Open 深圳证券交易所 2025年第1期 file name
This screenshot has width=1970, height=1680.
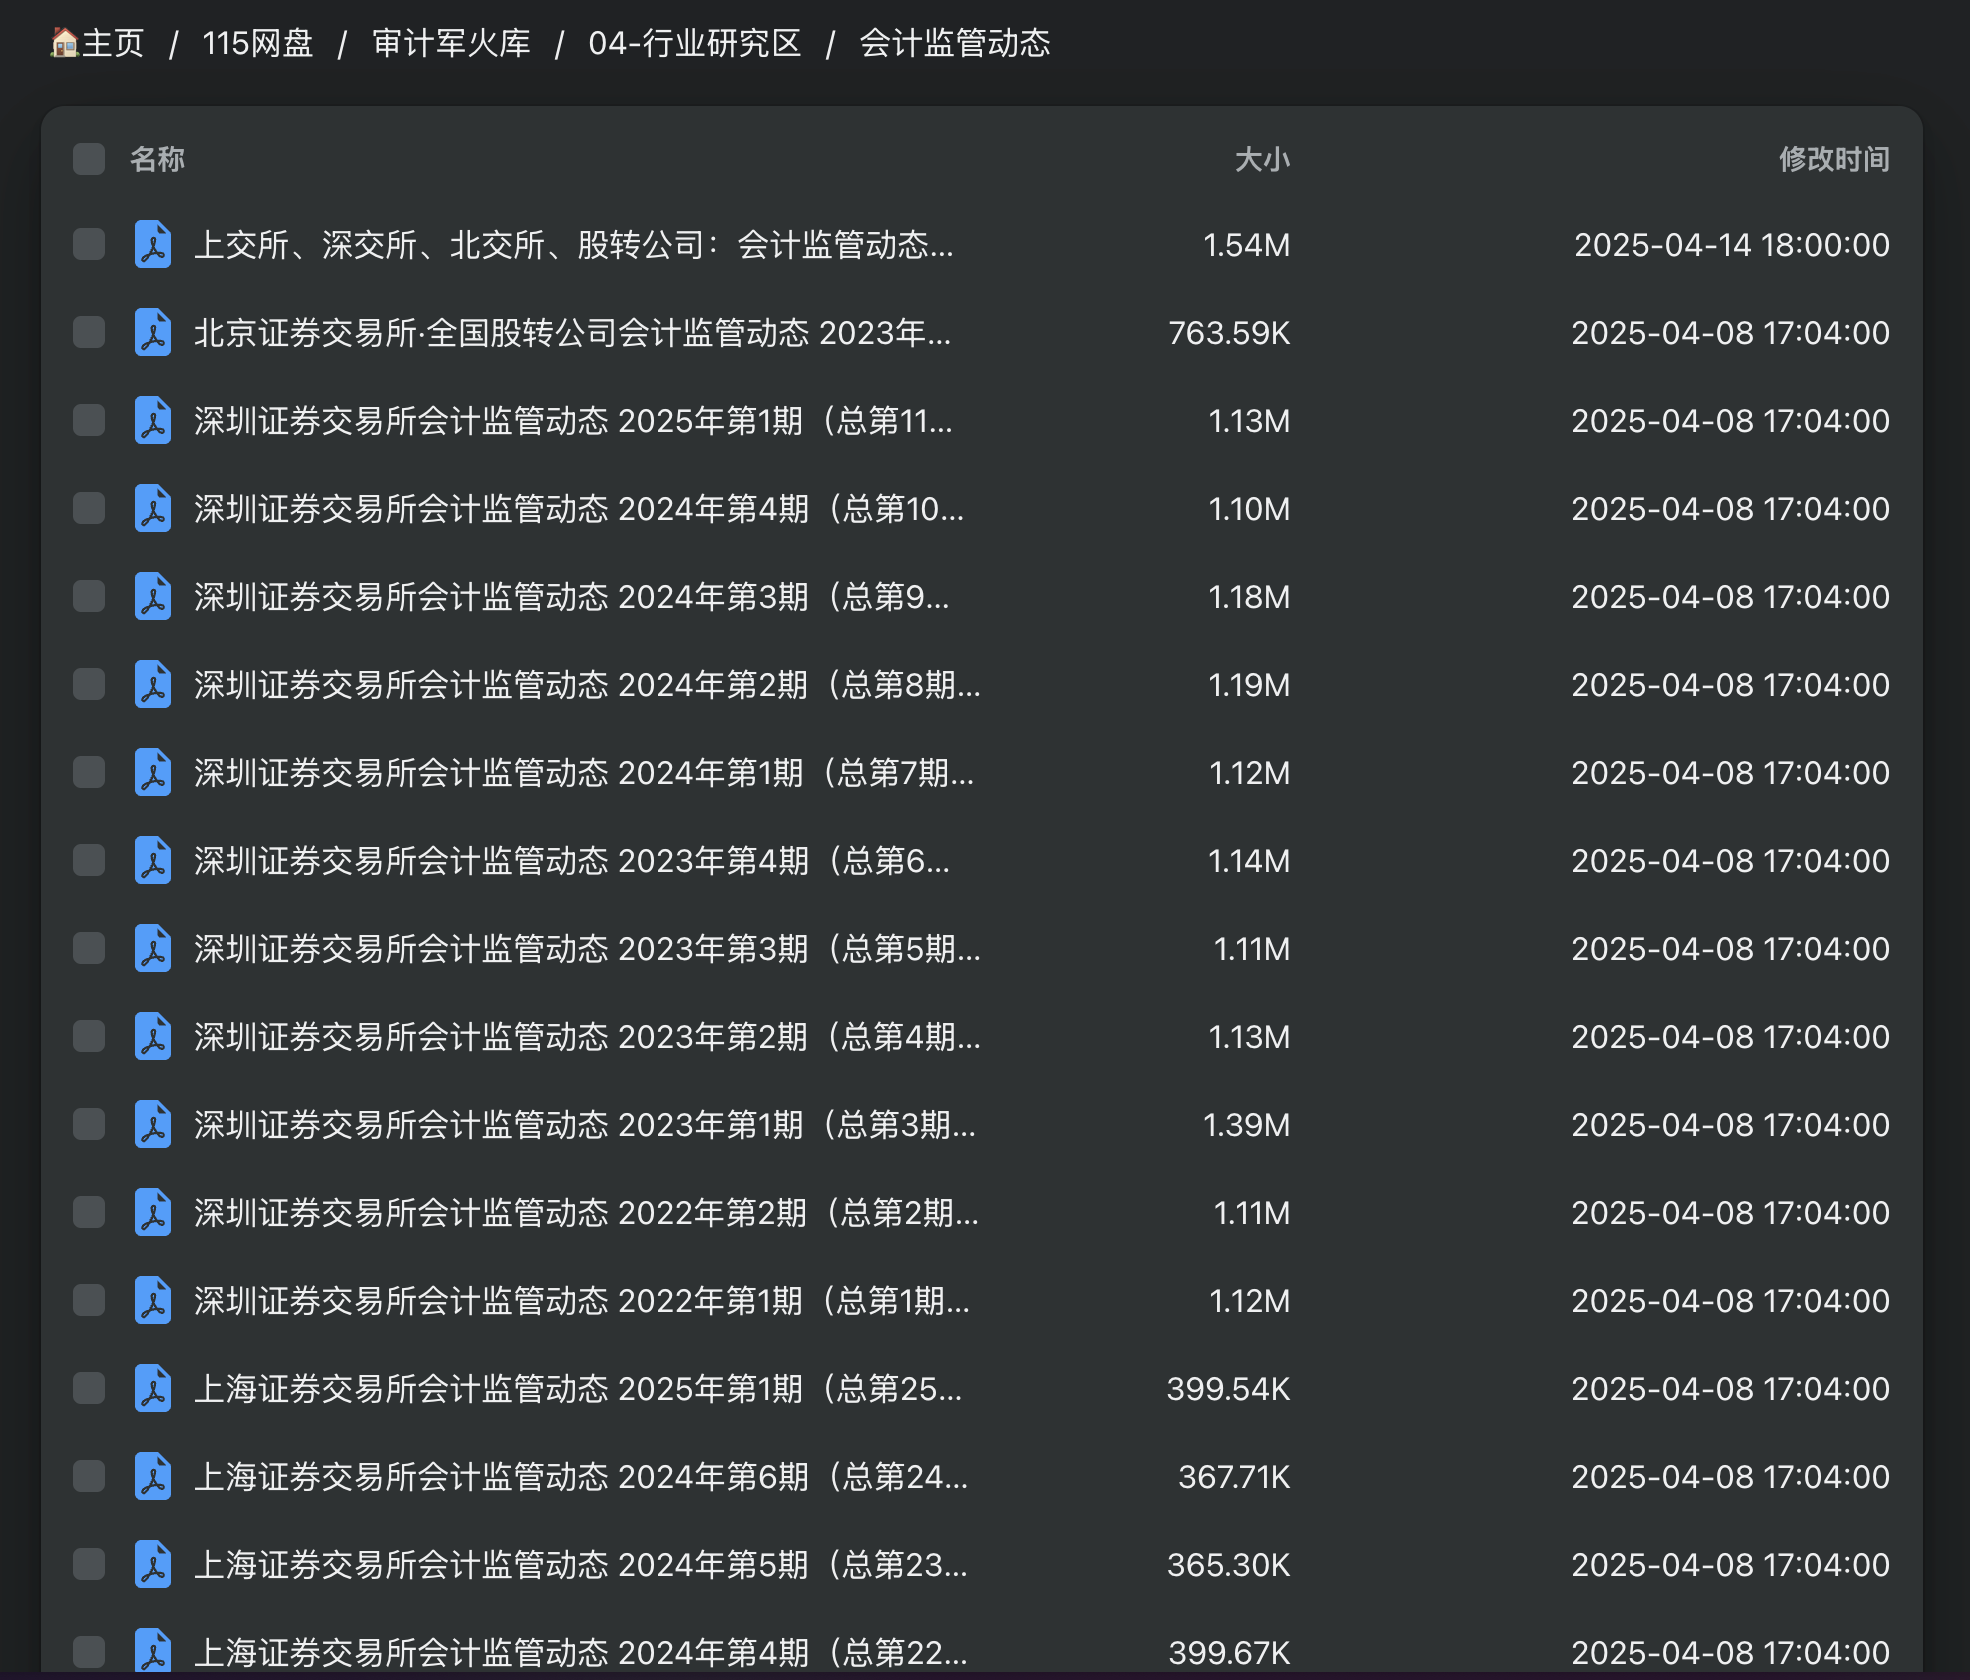(x=573, y=421)
